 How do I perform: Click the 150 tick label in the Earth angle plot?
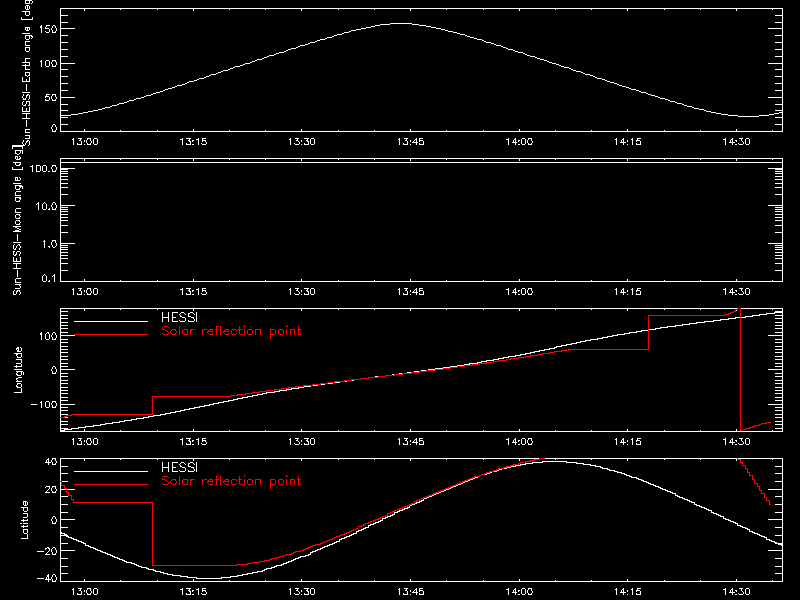coord(47,29)
